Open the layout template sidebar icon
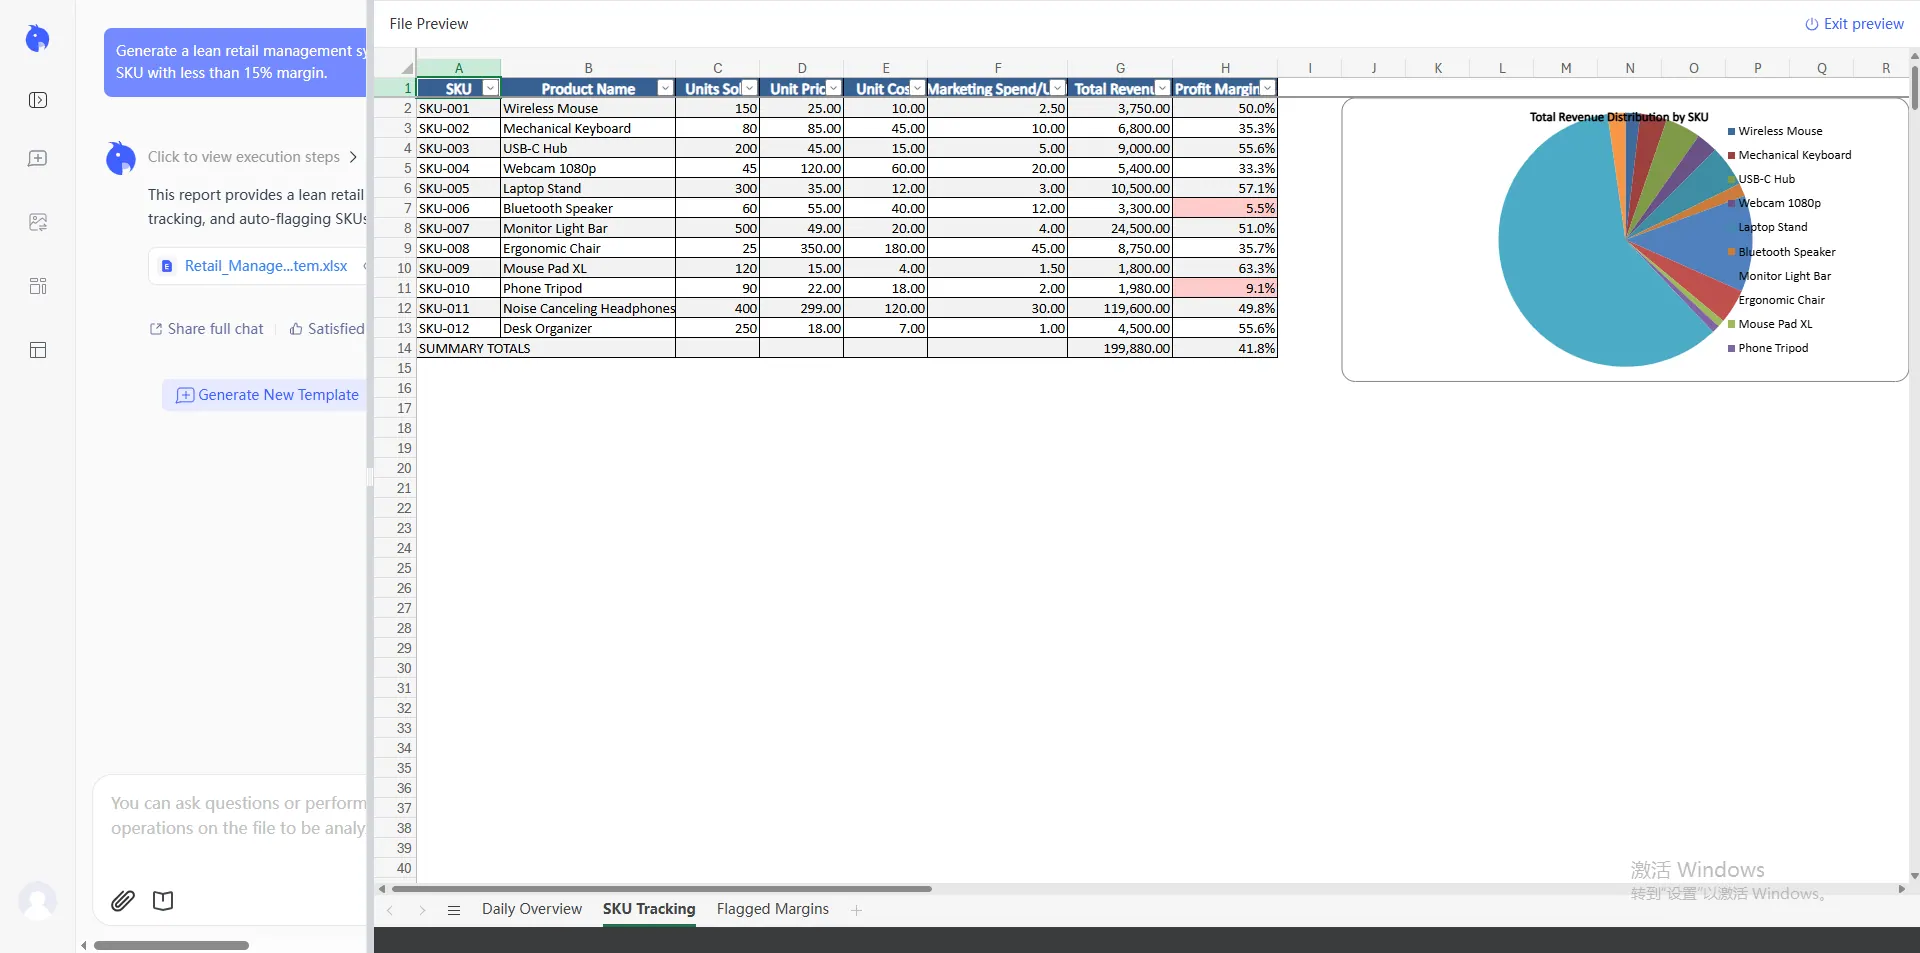 (38, 350)
